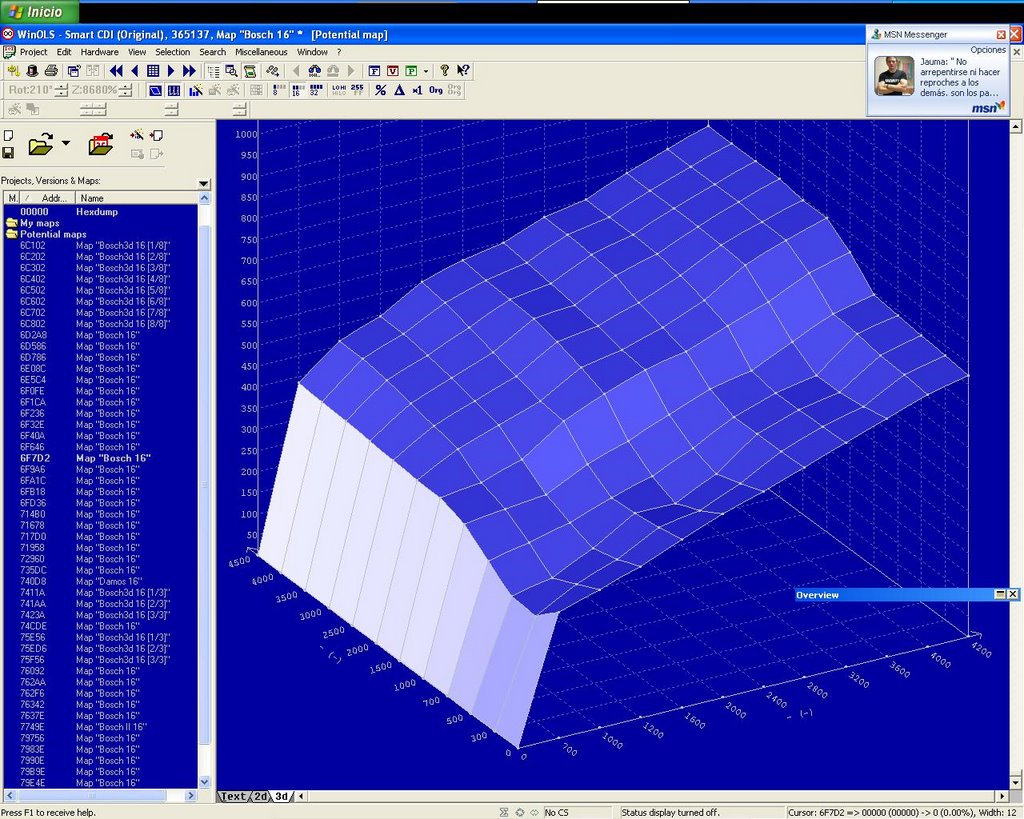This screenshot has height=819, width=1024.
Task: Toggle LoHi byte order
Action: click(339, 90)
